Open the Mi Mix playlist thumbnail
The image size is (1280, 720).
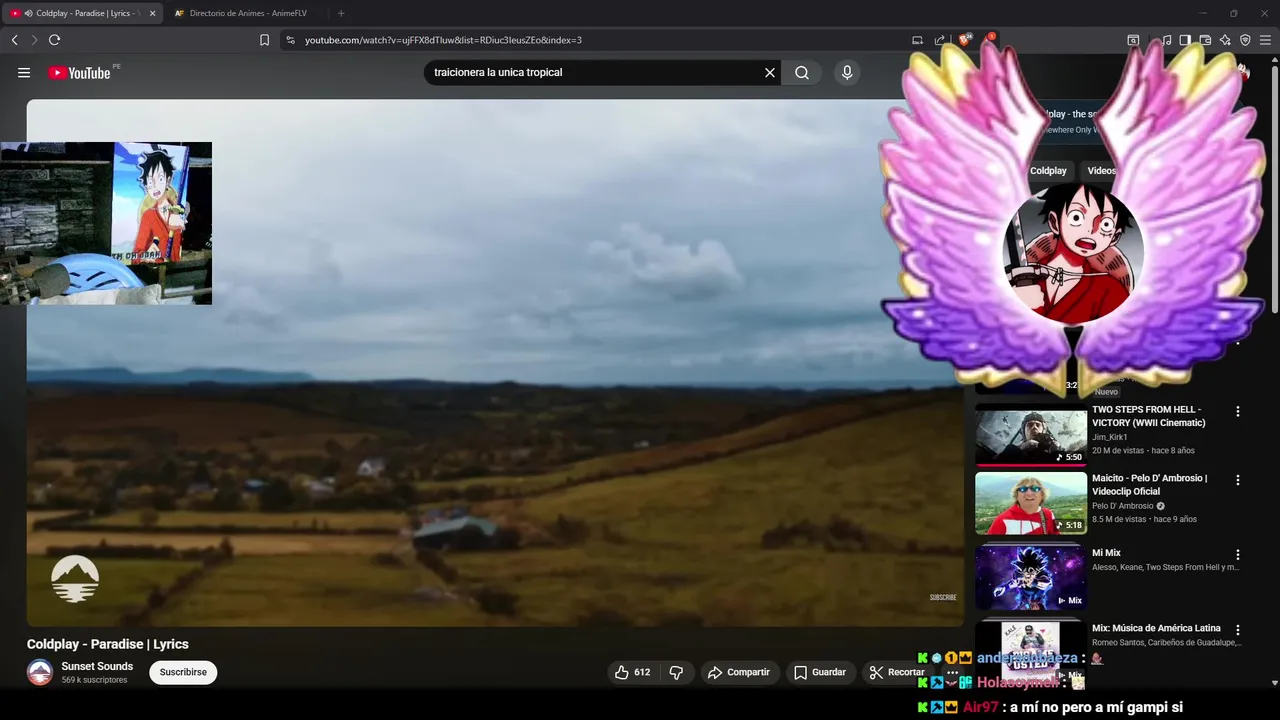pos(1031,577)
